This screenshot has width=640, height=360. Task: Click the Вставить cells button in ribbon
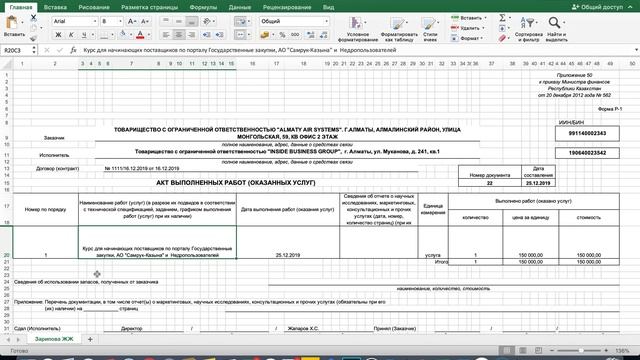[468, 18]
